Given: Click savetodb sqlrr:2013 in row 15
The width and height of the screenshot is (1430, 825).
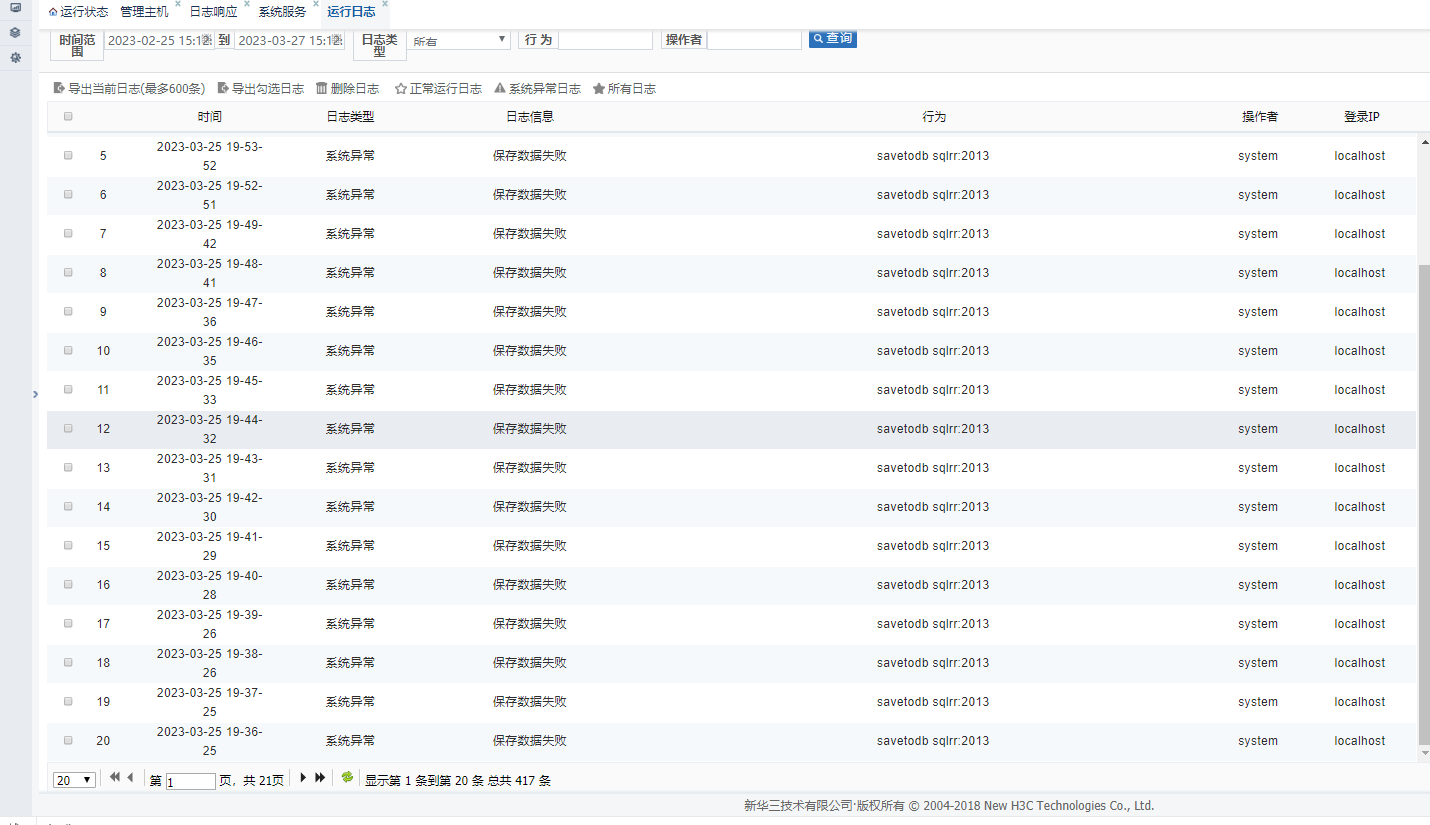Looking at the screenshot, I should (x=933, y=546).
